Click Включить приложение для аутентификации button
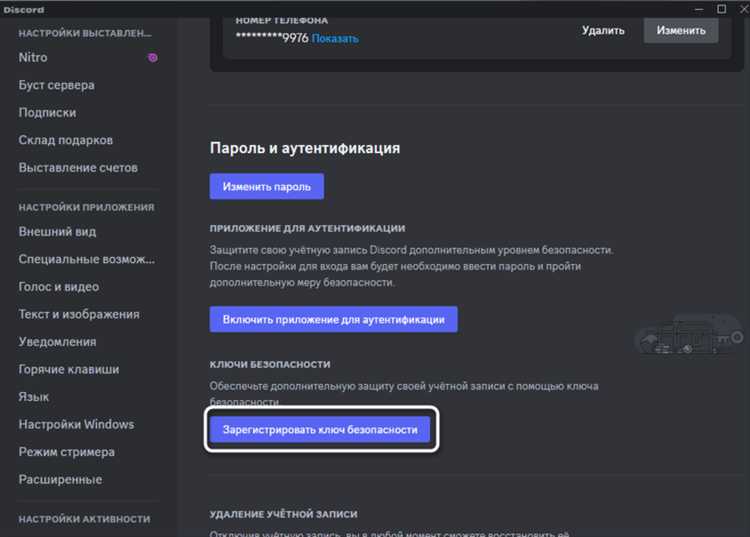The height and width of the screenshot is (537, 750). click(x=333, y=319)
